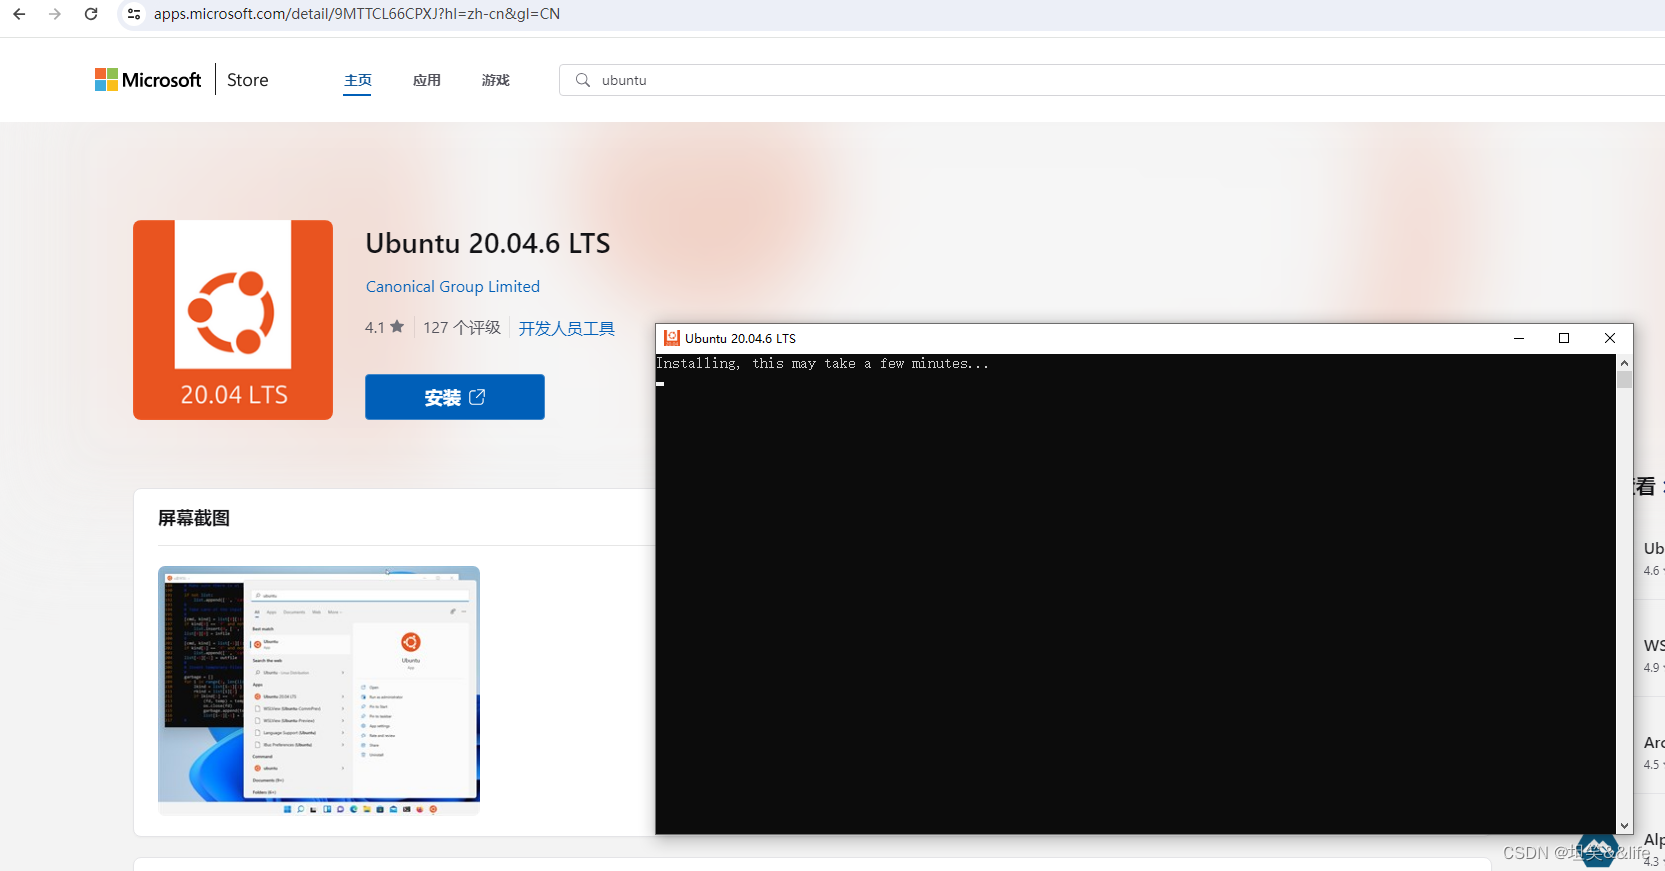
Task: Click the search magnifier icon
Action: coord(583,80)
